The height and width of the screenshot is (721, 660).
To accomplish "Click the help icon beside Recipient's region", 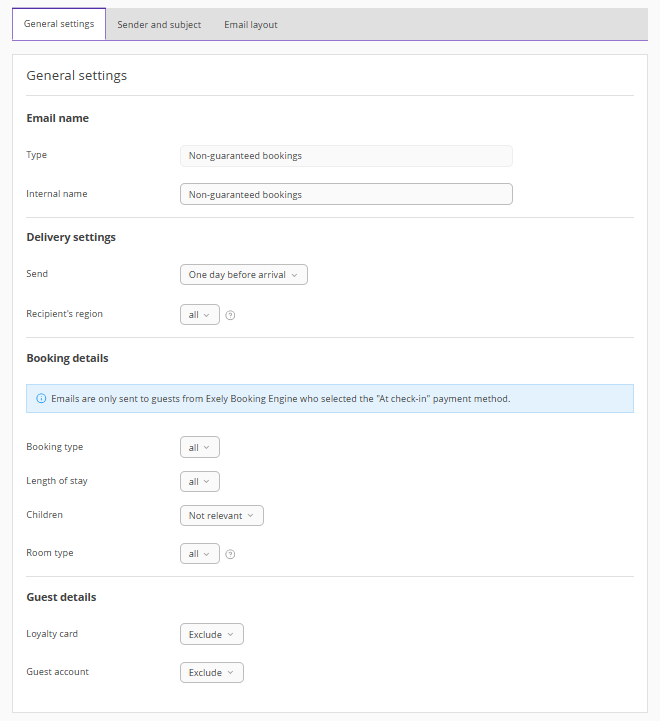I will click(230, 315).
